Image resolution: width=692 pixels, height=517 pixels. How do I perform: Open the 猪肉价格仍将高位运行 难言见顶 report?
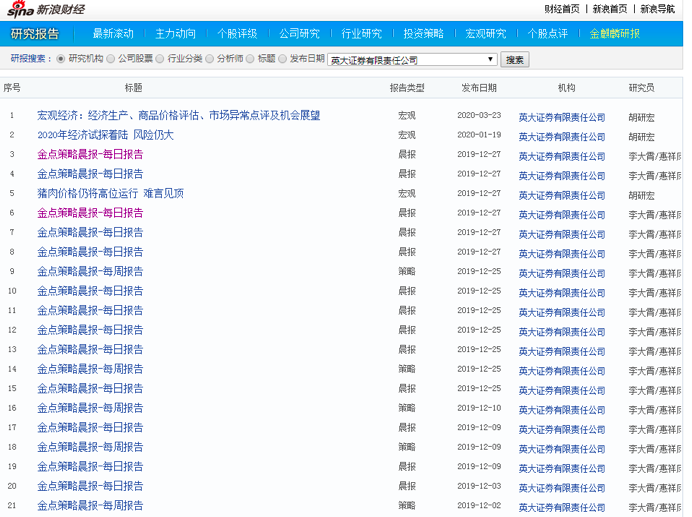(111, 194)
